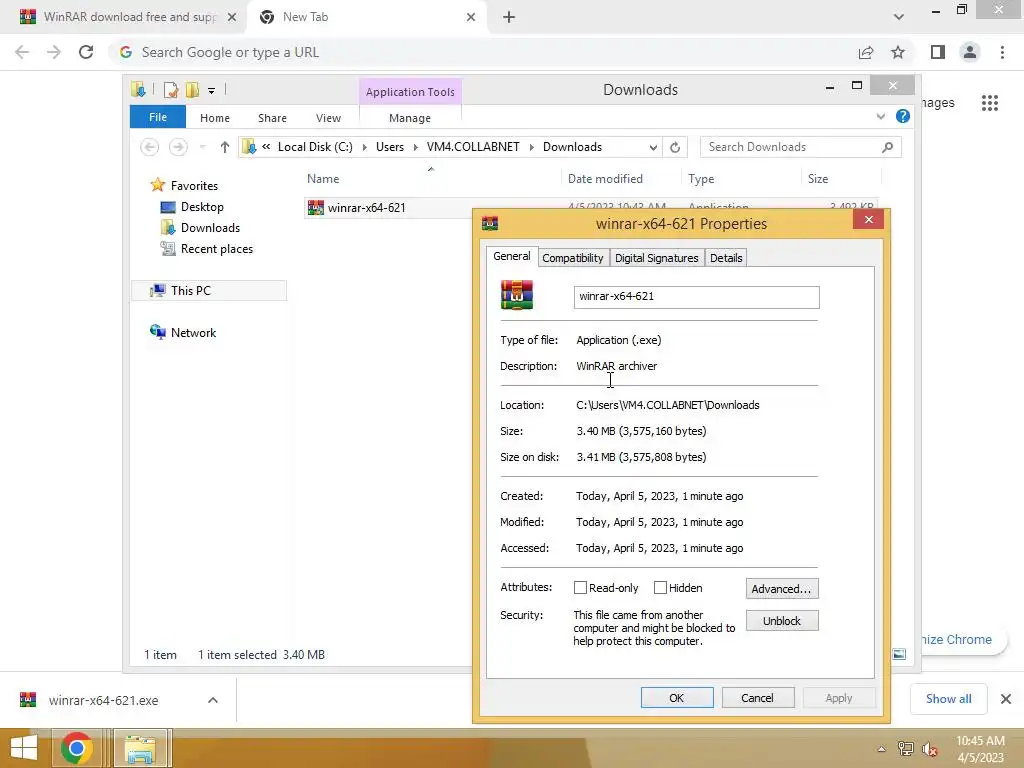The width and height of the screenshot is (1024, 768).
Task: Open Google apps grid icon
Action: [x=989, y=103]
